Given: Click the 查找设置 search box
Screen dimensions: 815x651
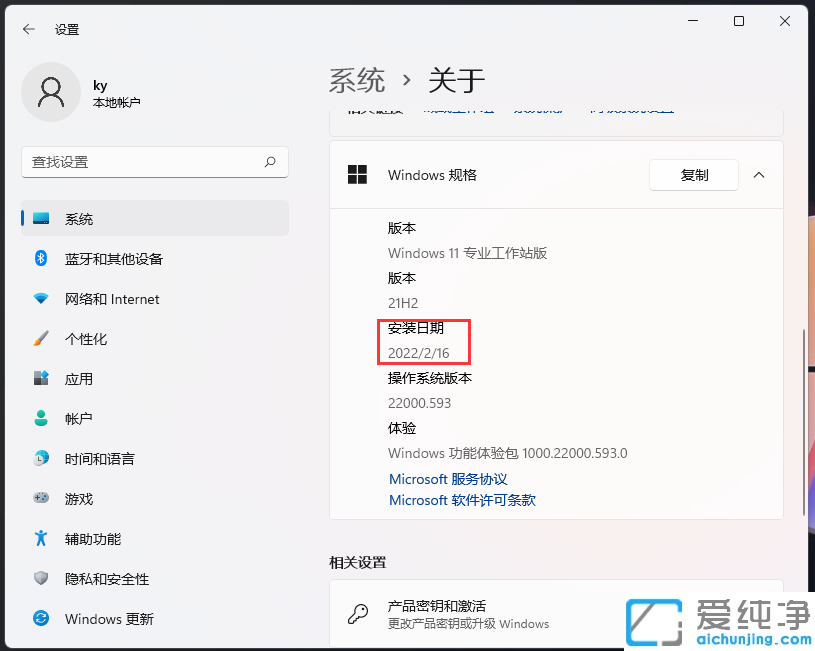Looking at the screenshot, I should pos(155,162).
